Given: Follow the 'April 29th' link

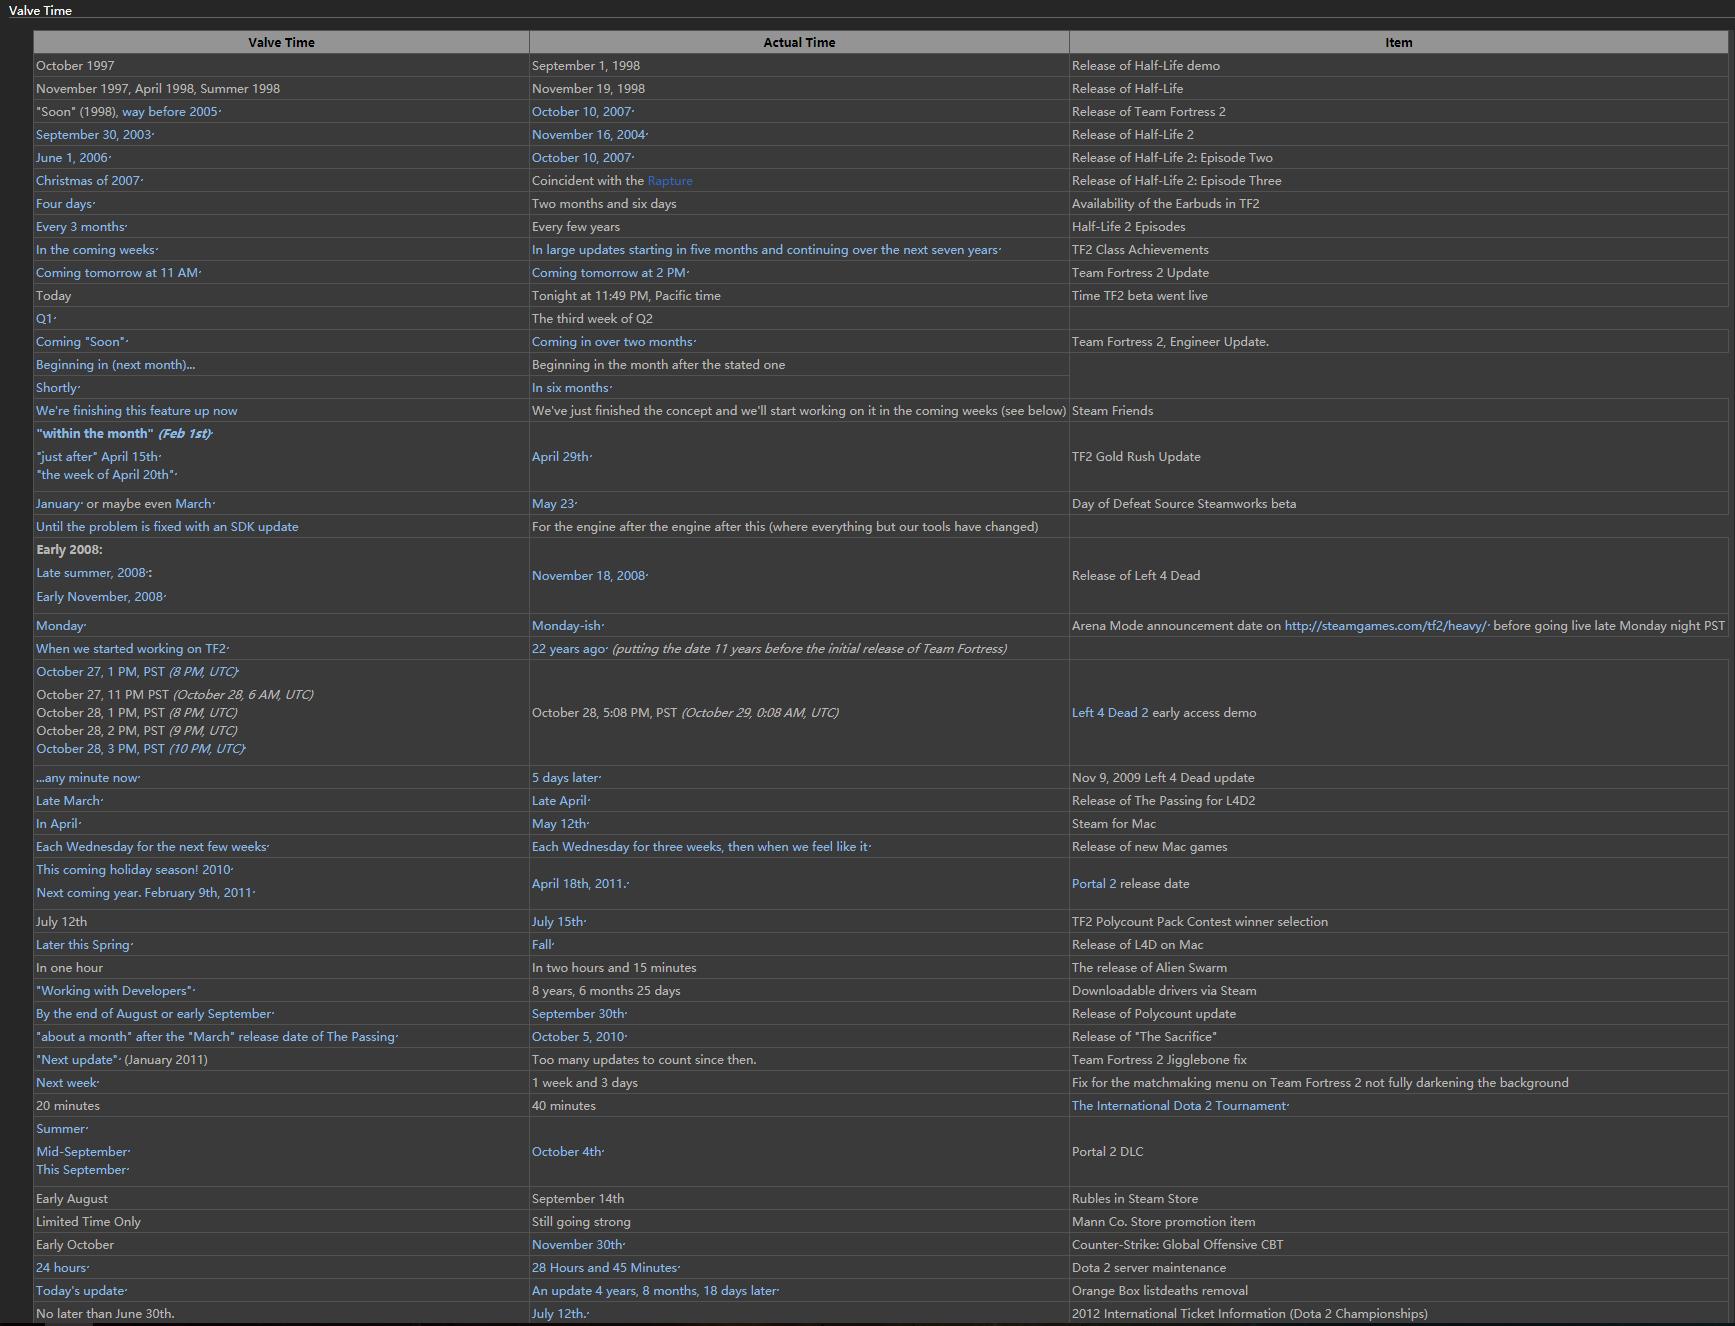Looking at the screenshot, I should click(560, 457).
